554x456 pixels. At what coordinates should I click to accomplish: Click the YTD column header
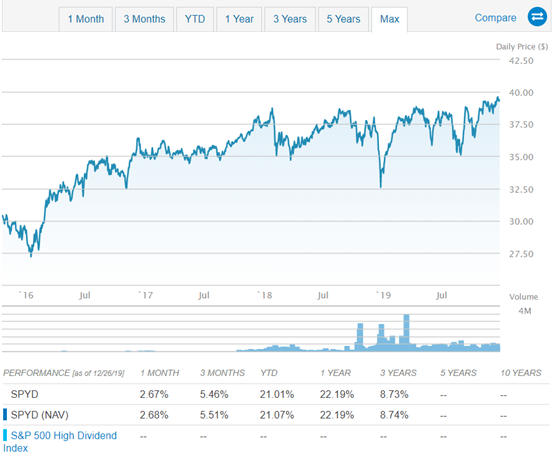269,373
